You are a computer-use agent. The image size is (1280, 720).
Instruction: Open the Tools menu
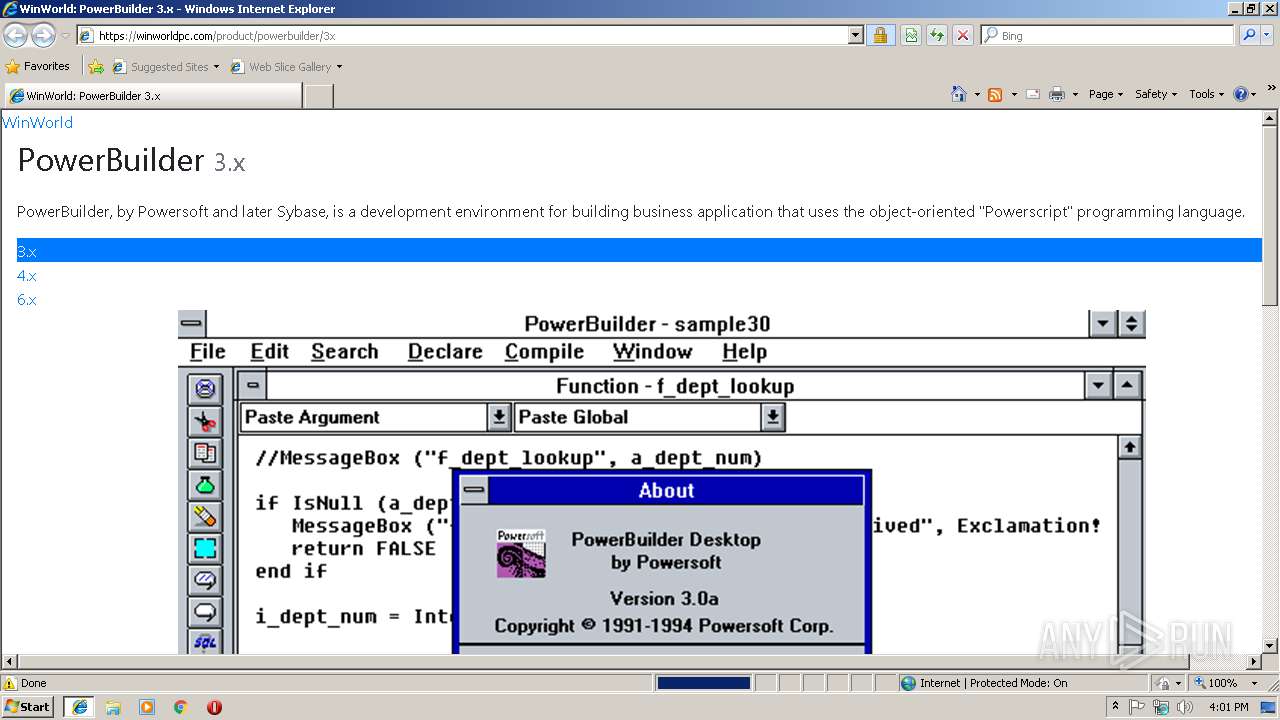point(1206,94)
